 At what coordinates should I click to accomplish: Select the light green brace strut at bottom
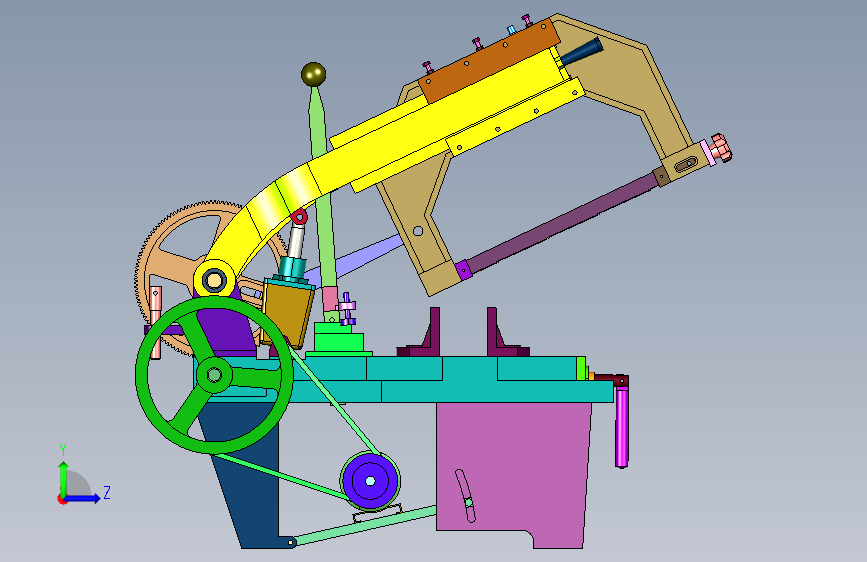point(365,525)
